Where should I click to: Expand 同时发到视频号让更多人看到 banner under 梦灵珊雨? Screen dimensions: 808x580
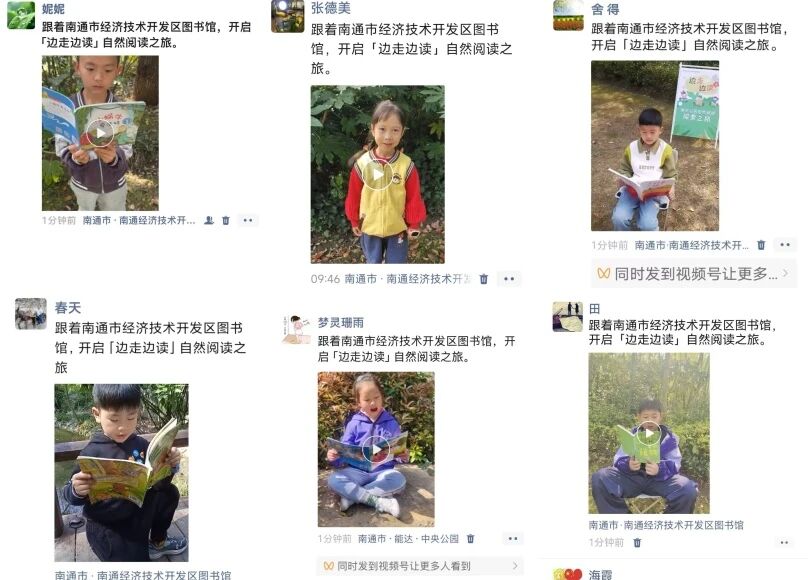(420, 566)
